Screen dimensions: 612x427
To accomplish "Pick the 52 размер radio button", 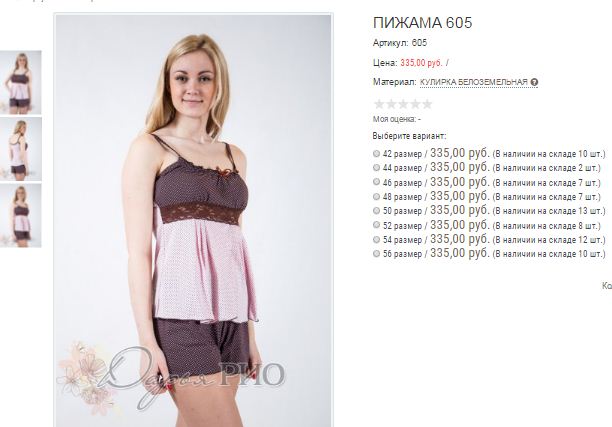I will click(376, 225).
